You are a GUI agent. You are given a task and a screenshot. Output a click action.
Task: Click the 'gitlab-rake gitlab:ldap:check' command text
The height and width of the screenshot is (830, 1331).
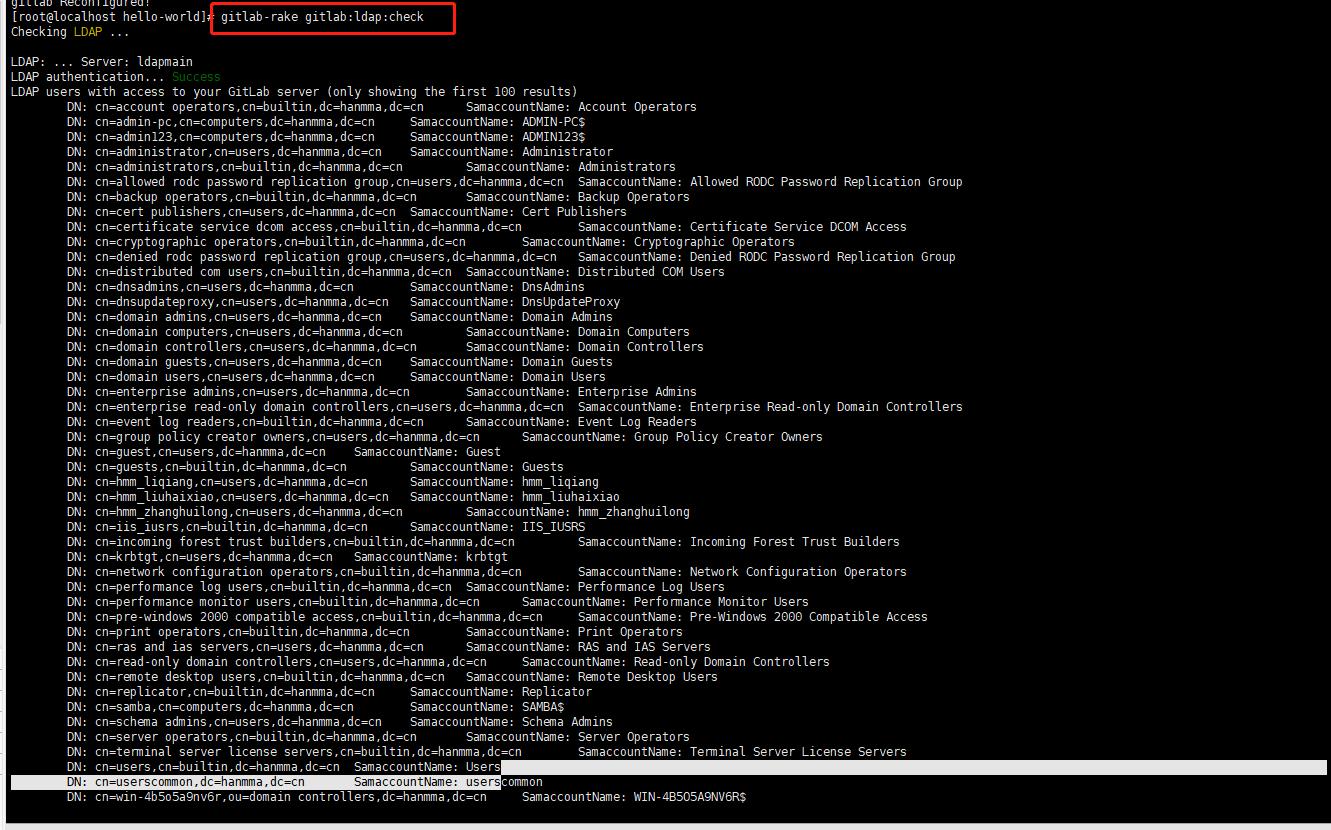coord(322,17)
